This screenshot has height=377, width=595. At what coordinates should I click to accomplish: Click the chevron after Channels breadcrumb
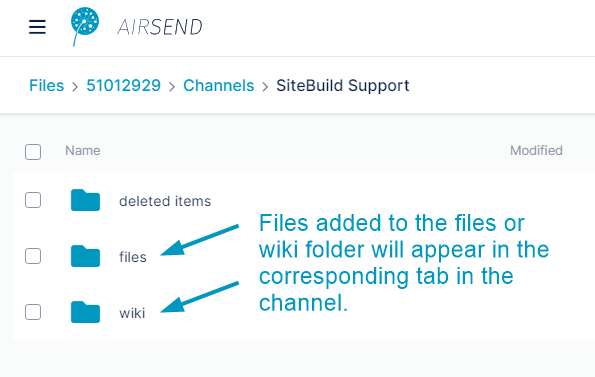coord(265,87)
